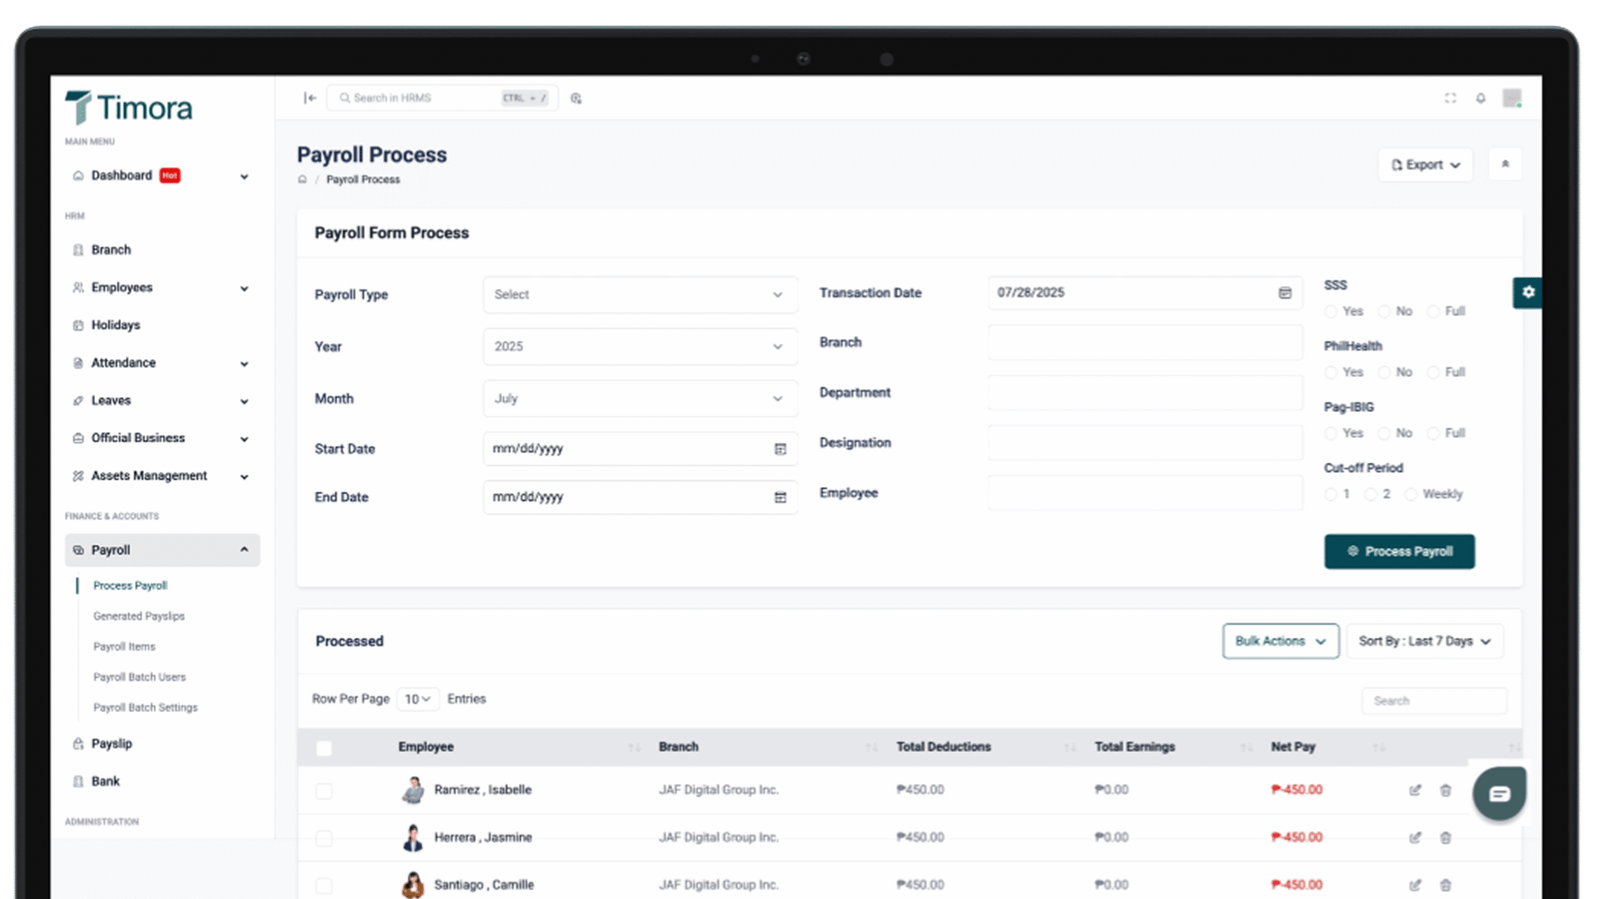Click the home breadcrumb icon
This screenshot has width=1600, height=899.
coord(302,180)
